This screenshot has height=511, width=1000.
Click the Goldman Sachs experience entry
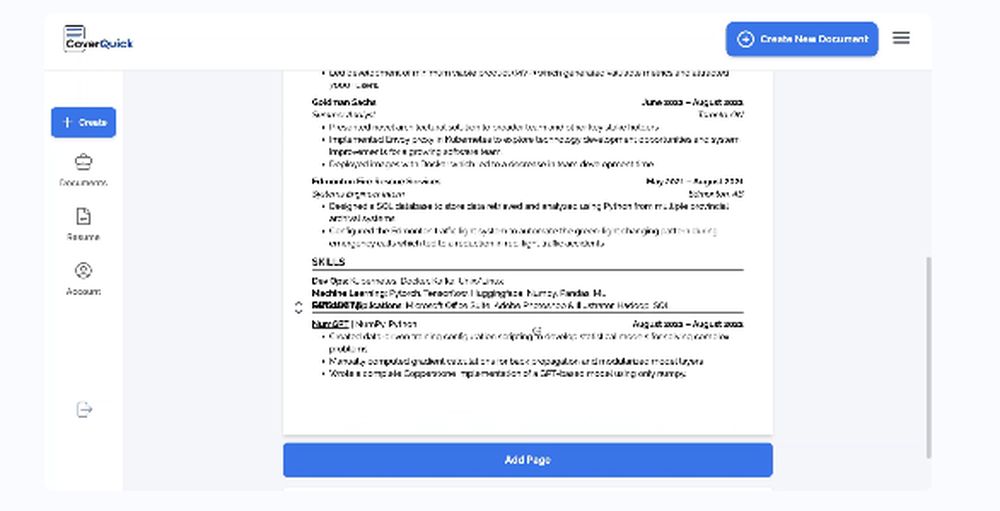[x=344, y=102]
